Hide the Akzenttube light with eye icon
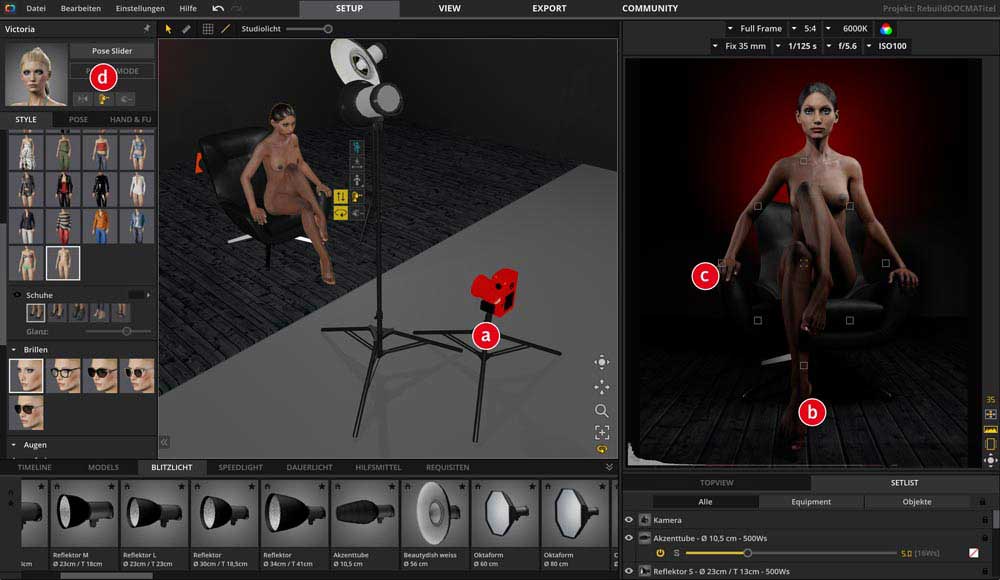1000x580 pixels. click(629, 538)
